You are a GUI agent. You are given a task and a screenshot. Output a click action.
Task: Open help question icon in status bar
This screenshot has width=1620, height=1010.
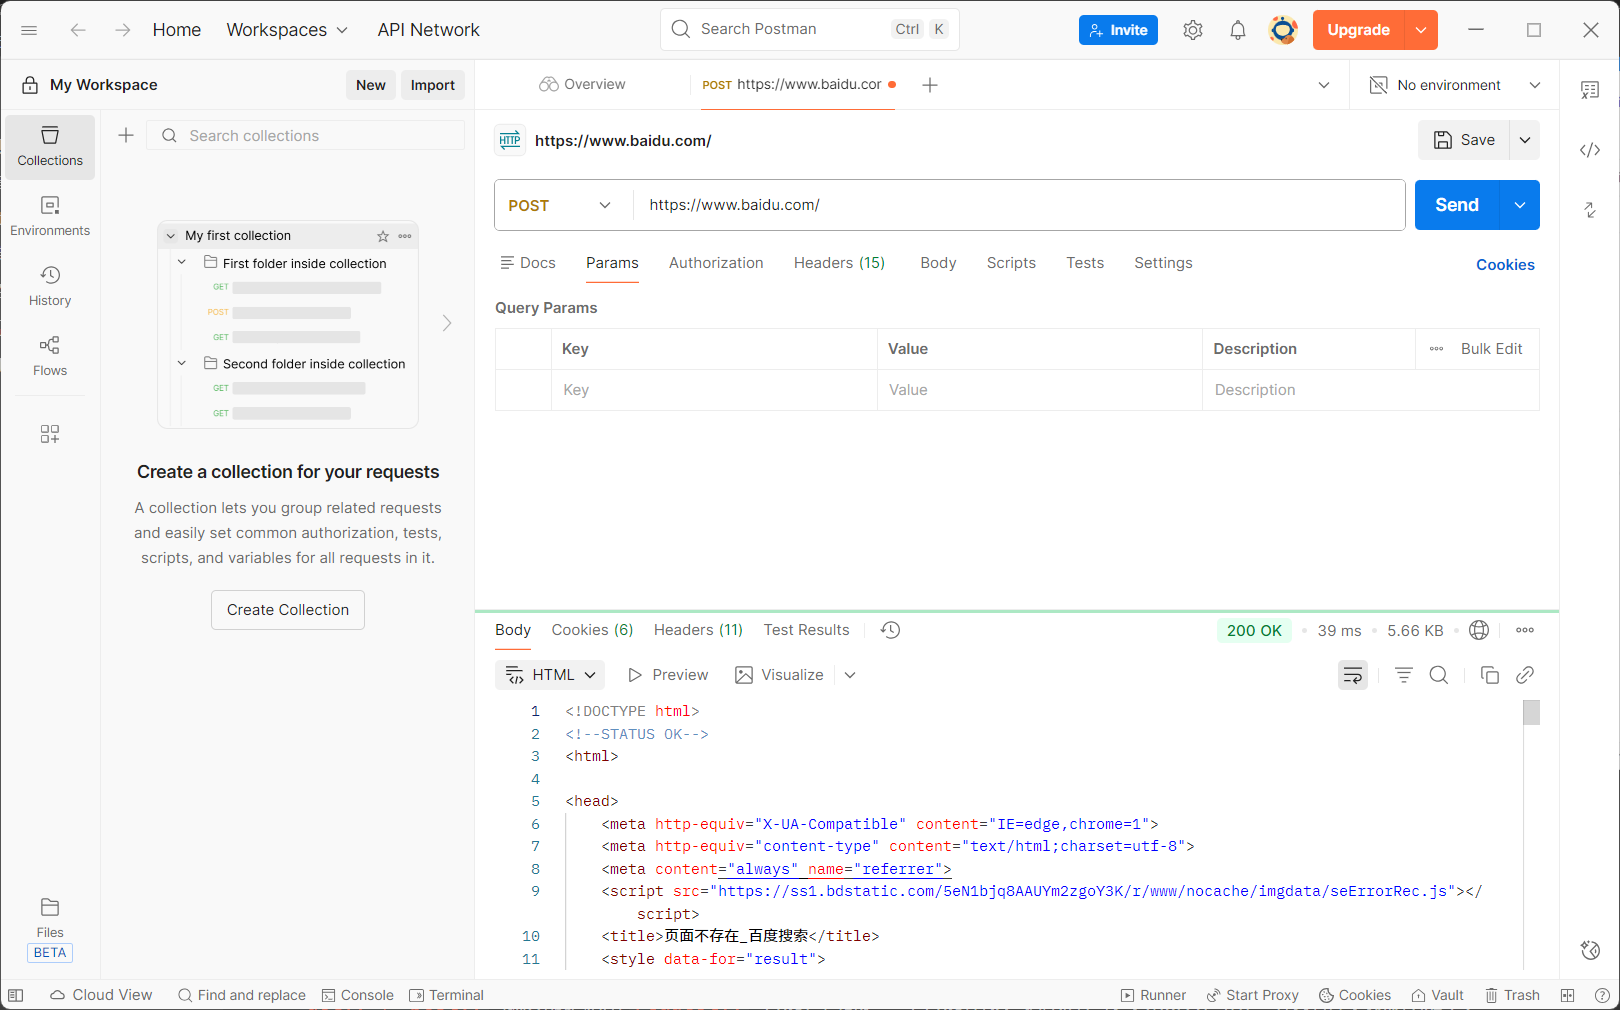click(1602, 995)
